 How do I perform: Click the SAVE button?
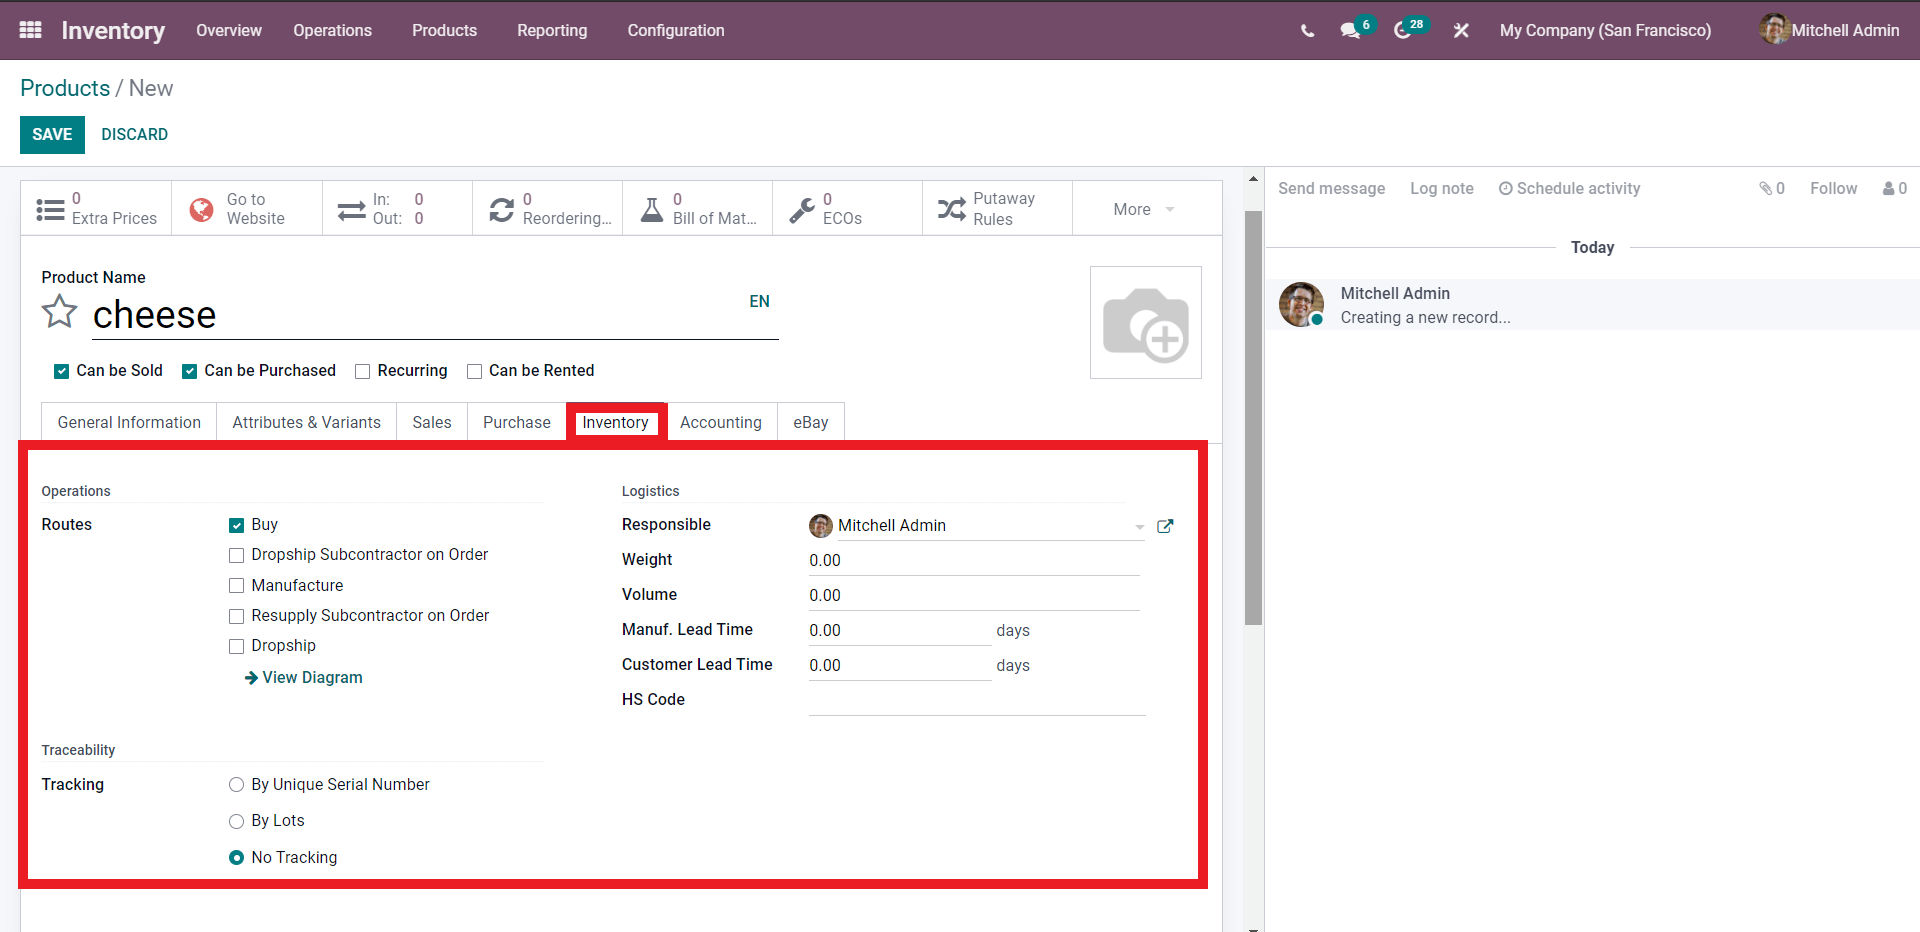click(52, 134)
